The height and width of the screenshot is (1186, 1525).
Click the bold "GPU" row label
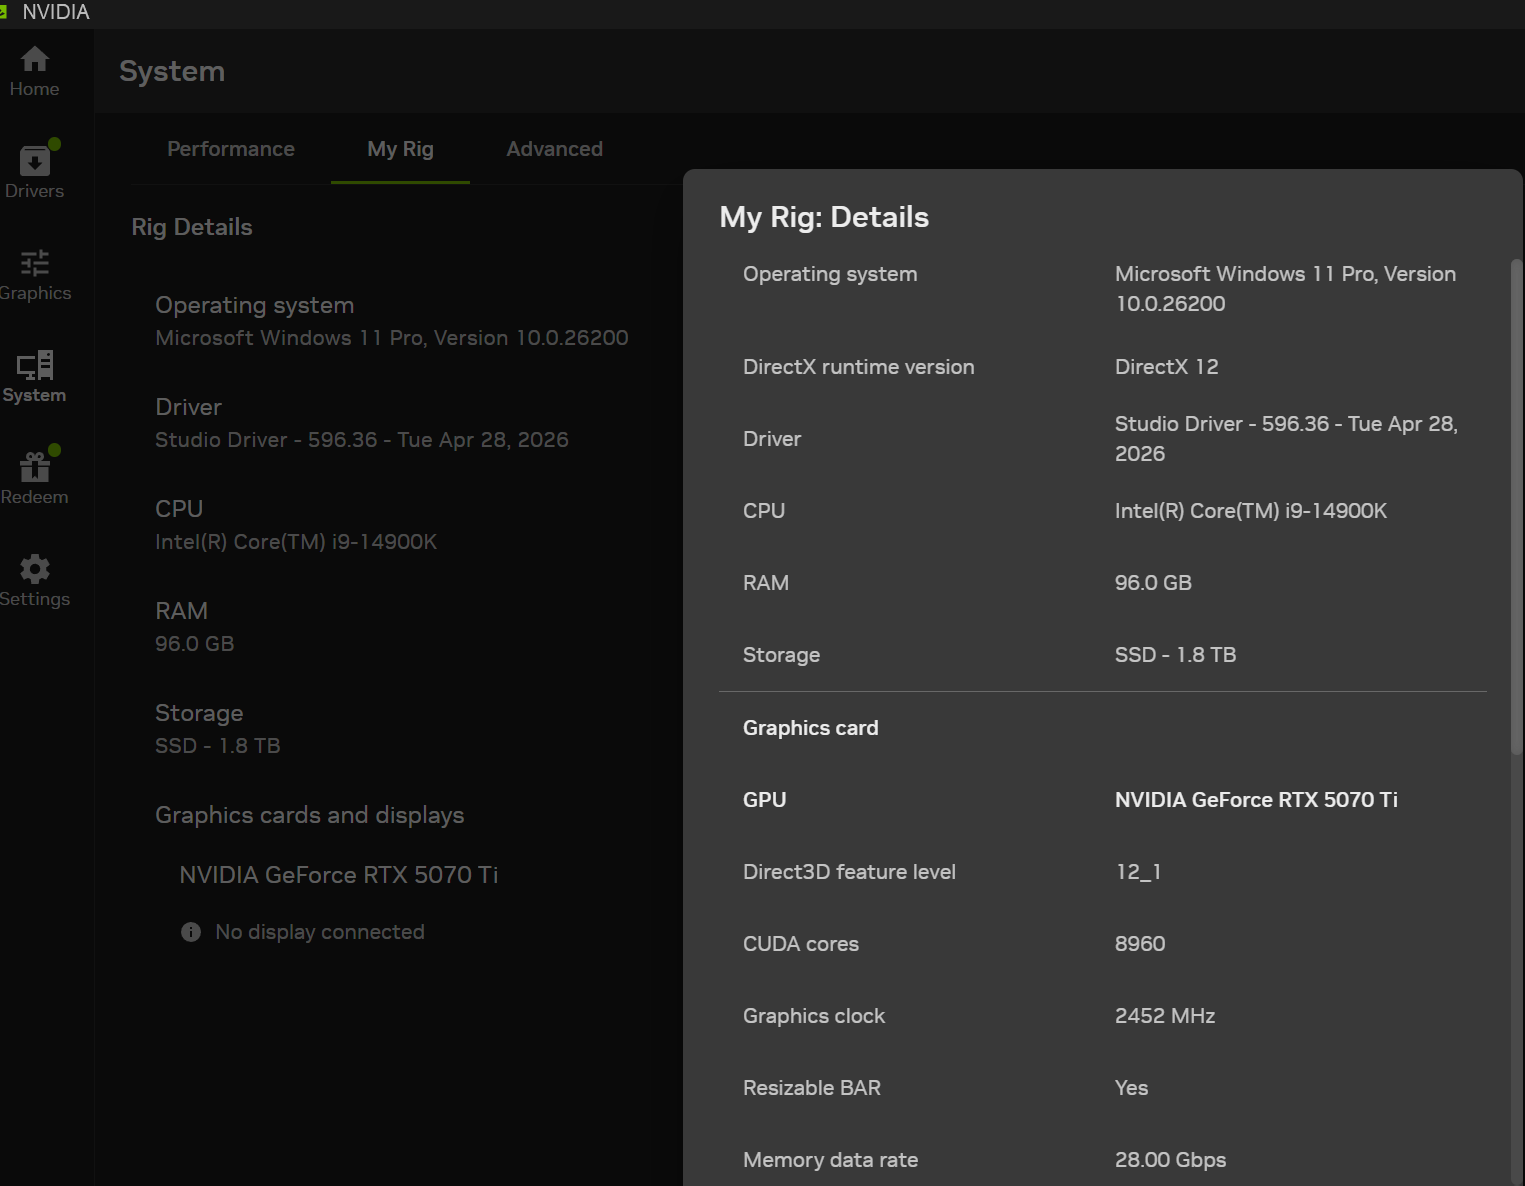tap(765, 800)
